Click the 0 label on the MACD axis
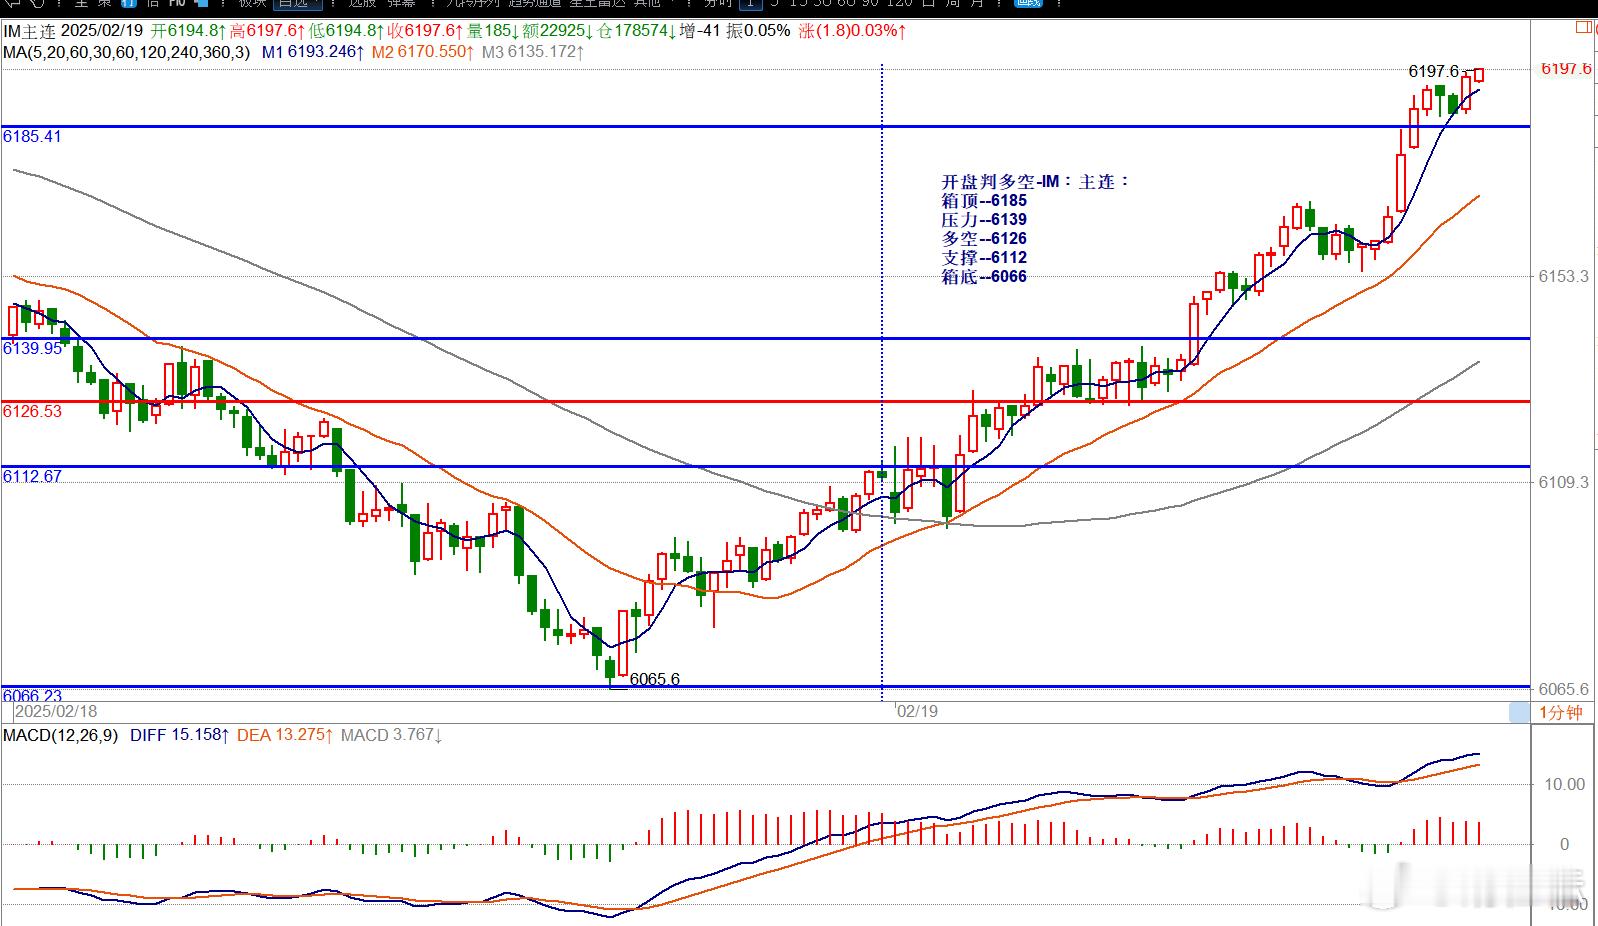 (1565, 845)
